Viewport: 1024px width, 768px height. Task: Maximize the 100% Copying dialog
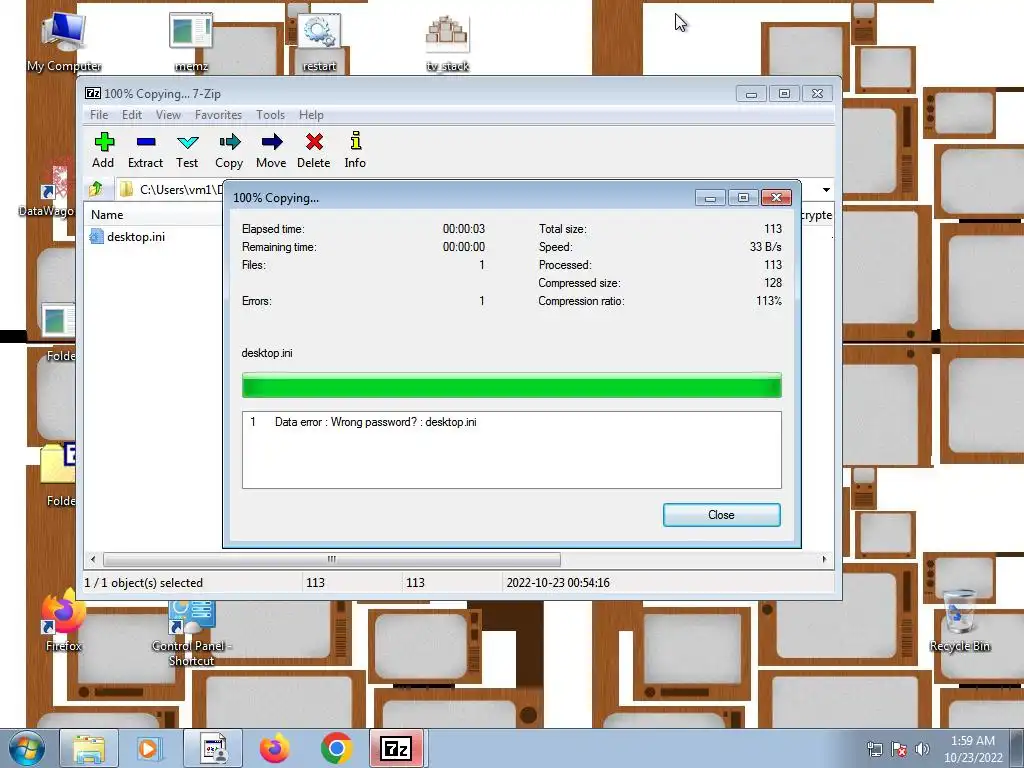point(743,198)
